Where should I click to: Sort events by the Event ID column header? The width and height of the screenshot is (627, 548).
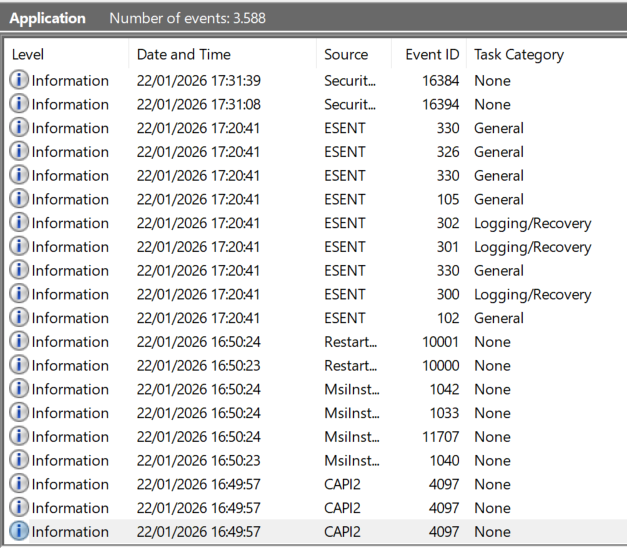click(432, 55)
